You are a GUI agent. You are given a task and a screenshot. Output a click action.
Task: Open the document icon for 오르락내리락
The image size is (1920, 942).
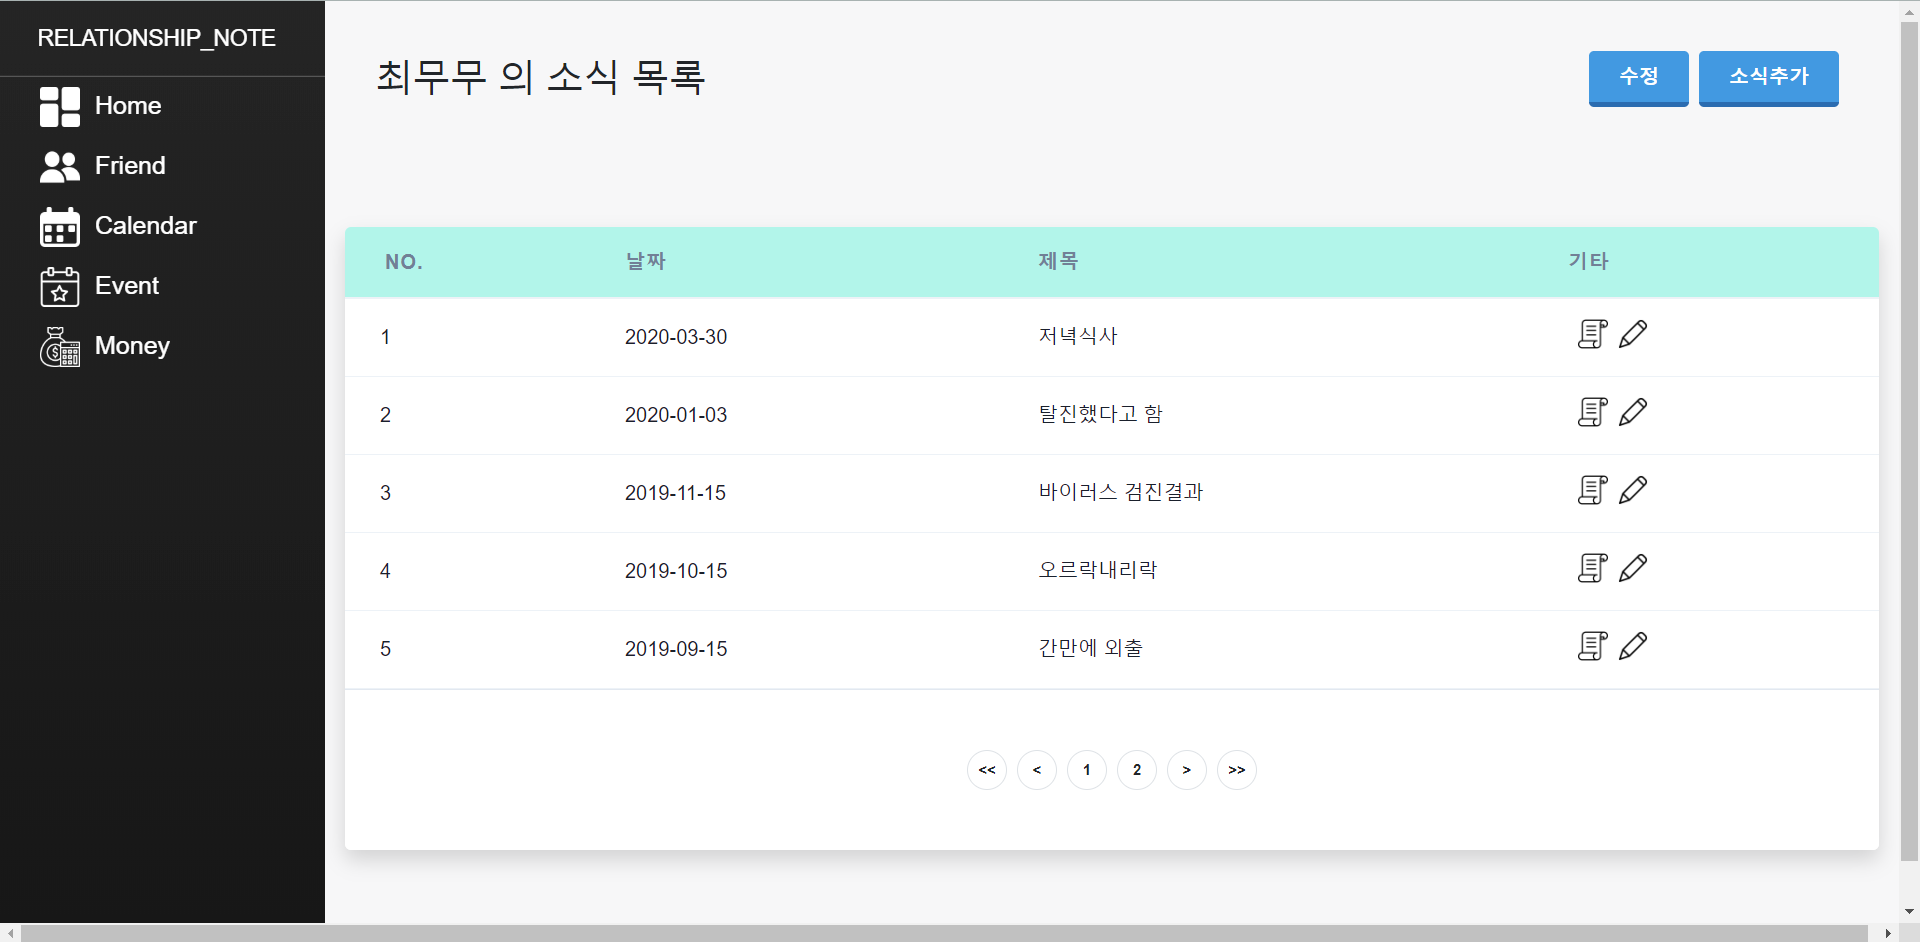click(1592, 568)
